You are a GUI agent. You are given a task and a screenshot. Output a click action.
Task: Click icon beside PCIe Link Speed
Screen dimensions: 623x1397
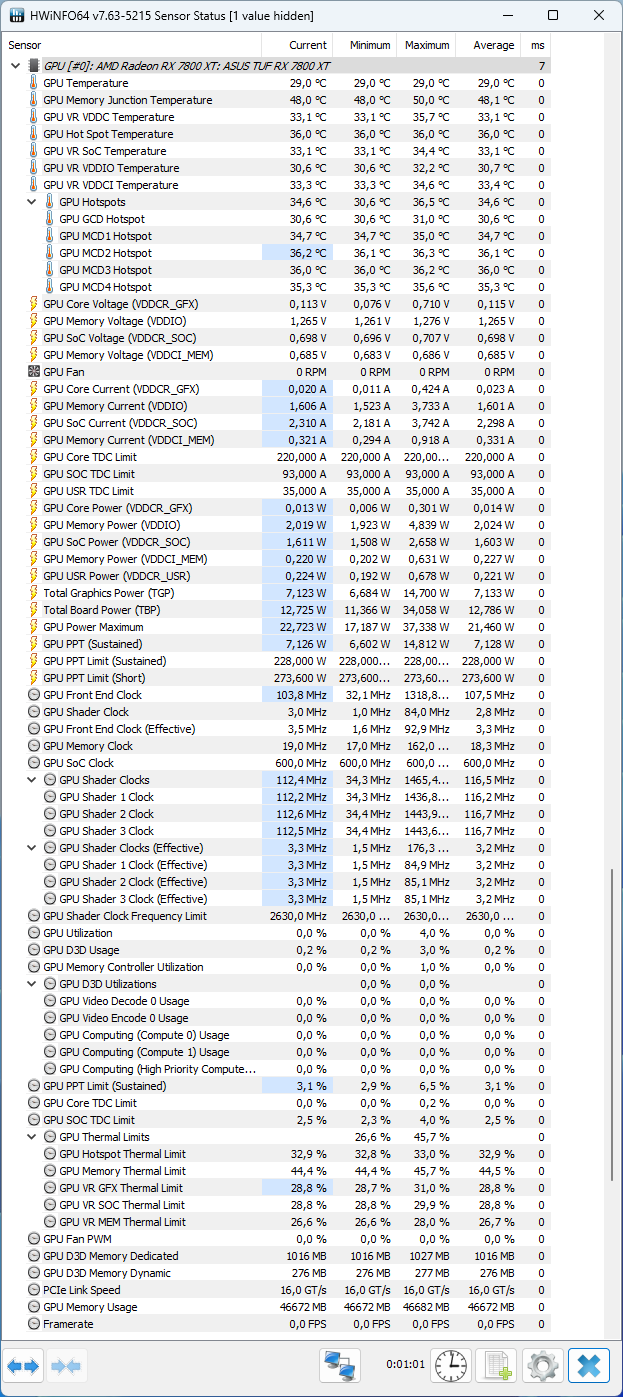(34, 1290)
